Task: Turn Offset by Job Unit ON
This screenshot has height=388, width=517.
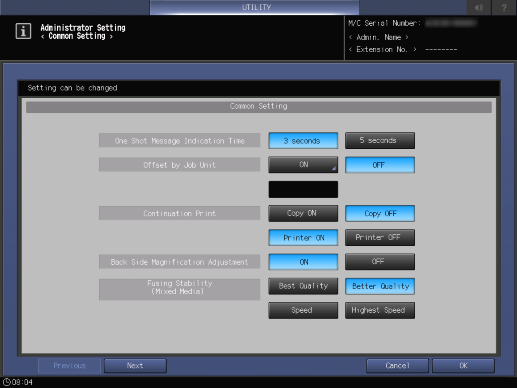Action: [303, 165]
